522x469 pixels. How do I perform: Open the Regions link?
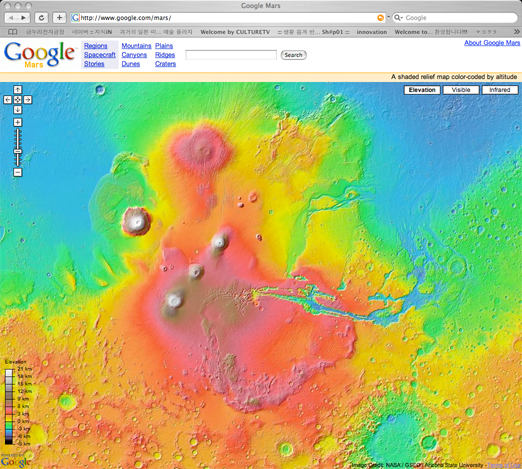coord(96,46)
